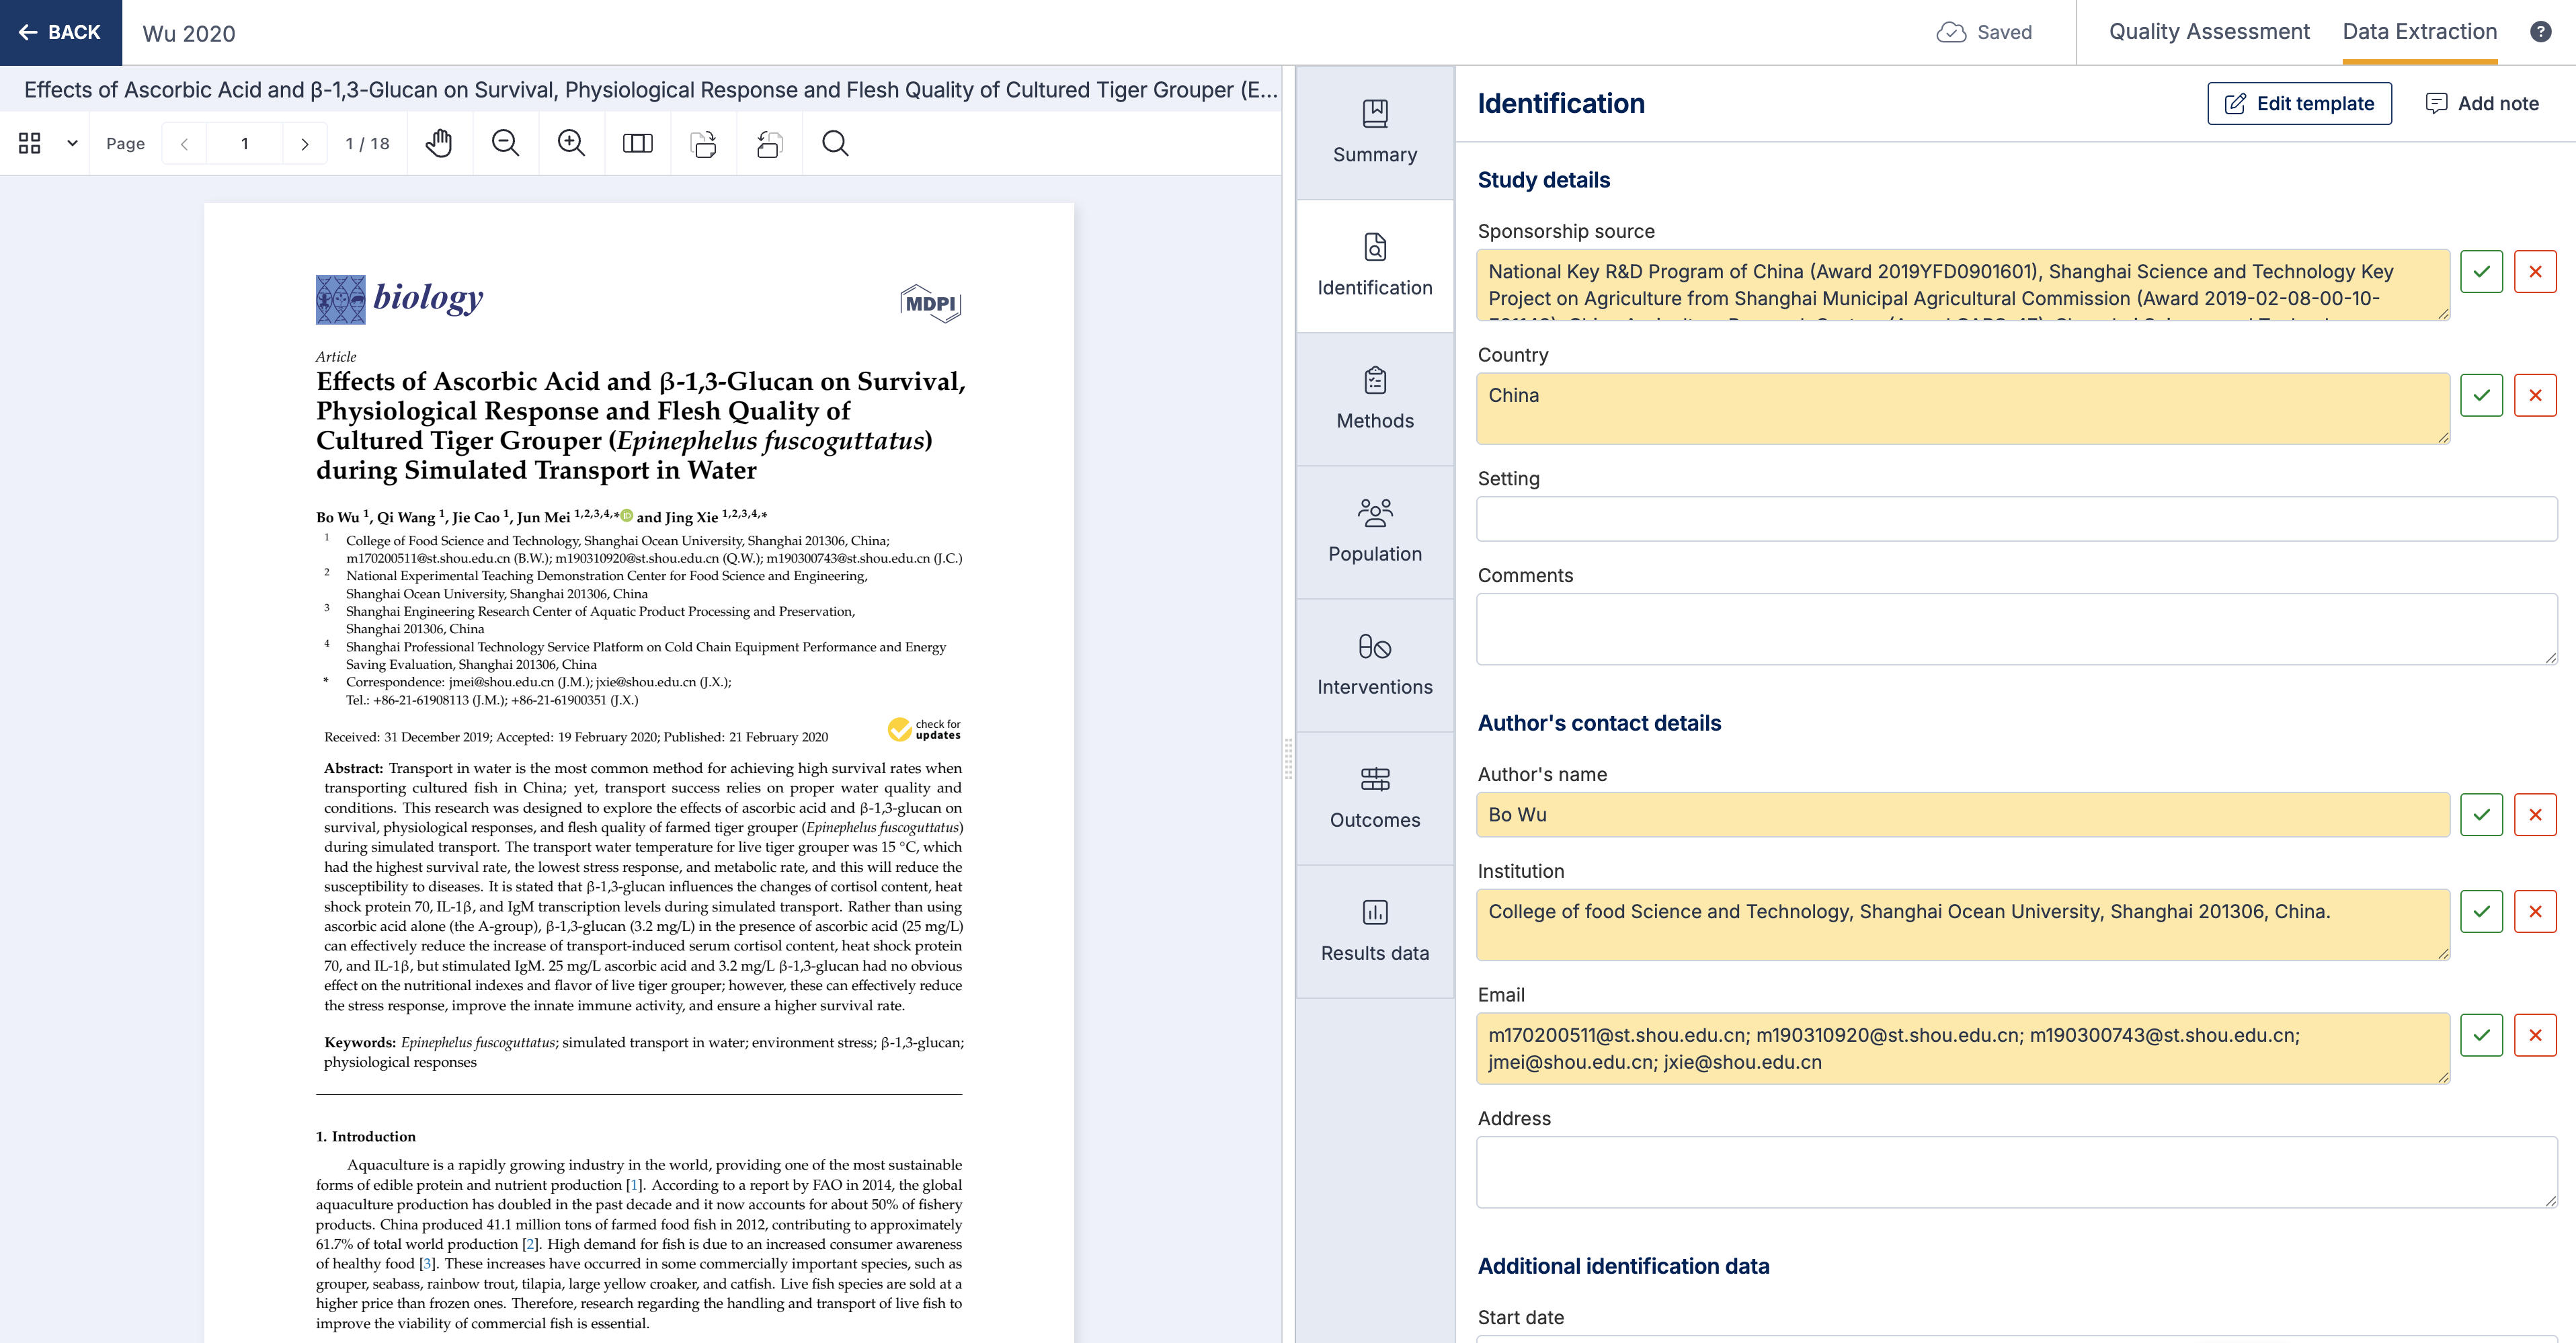The width and height of the screenshot is (2576, 1343).
Task: Accept the Author's name suggestion
Action: (x=2481, y=815)
